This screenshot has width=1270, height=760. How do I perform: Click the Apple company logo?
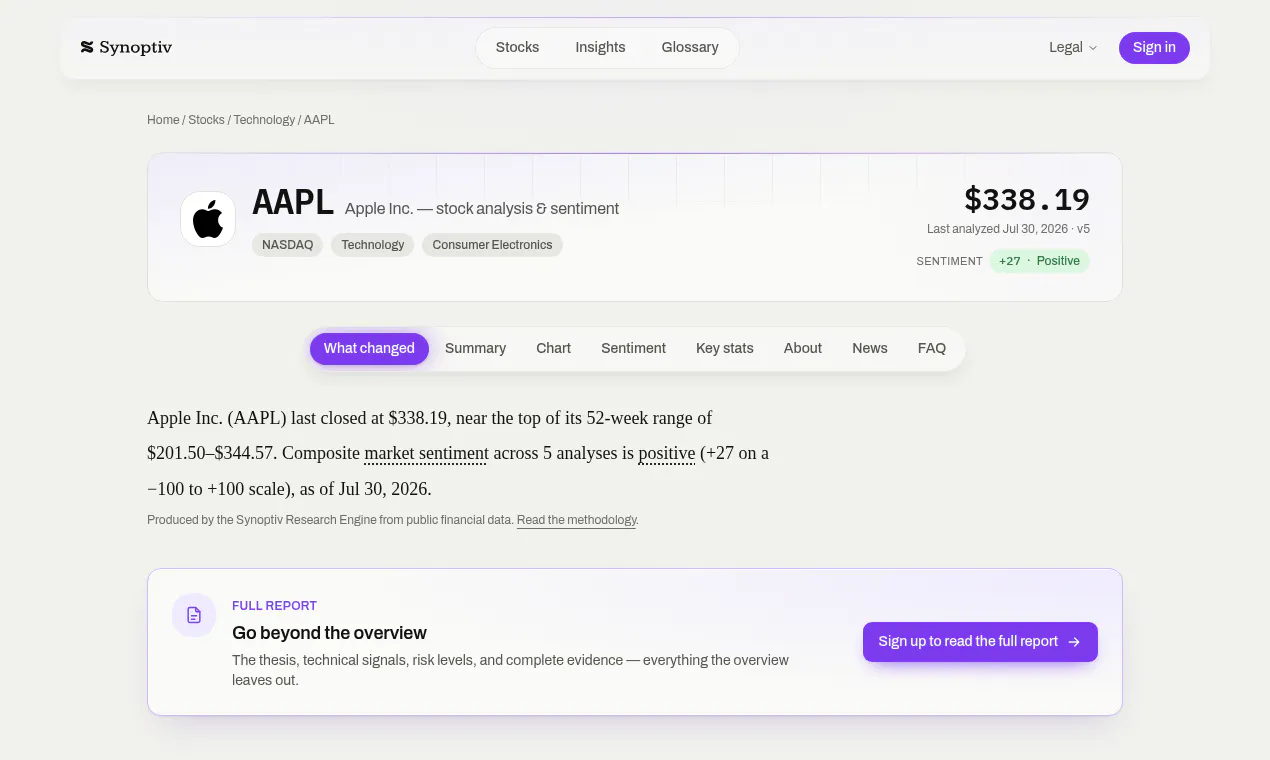pyautogui.click(x=208, y=219)
